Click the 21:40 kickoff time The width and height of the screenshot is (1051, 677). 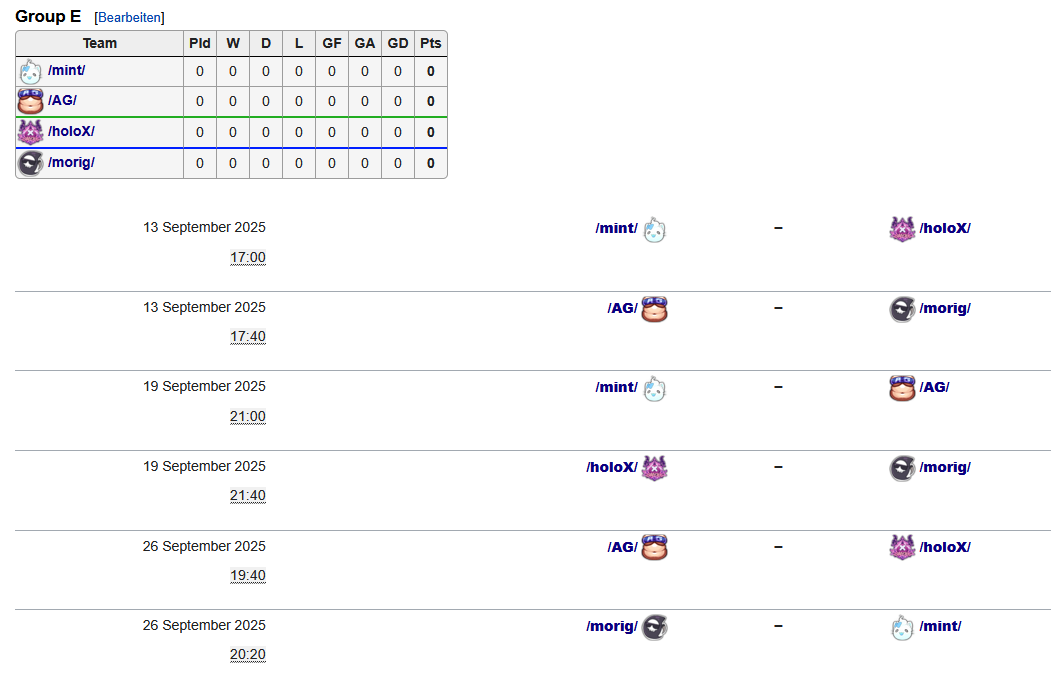248,495
